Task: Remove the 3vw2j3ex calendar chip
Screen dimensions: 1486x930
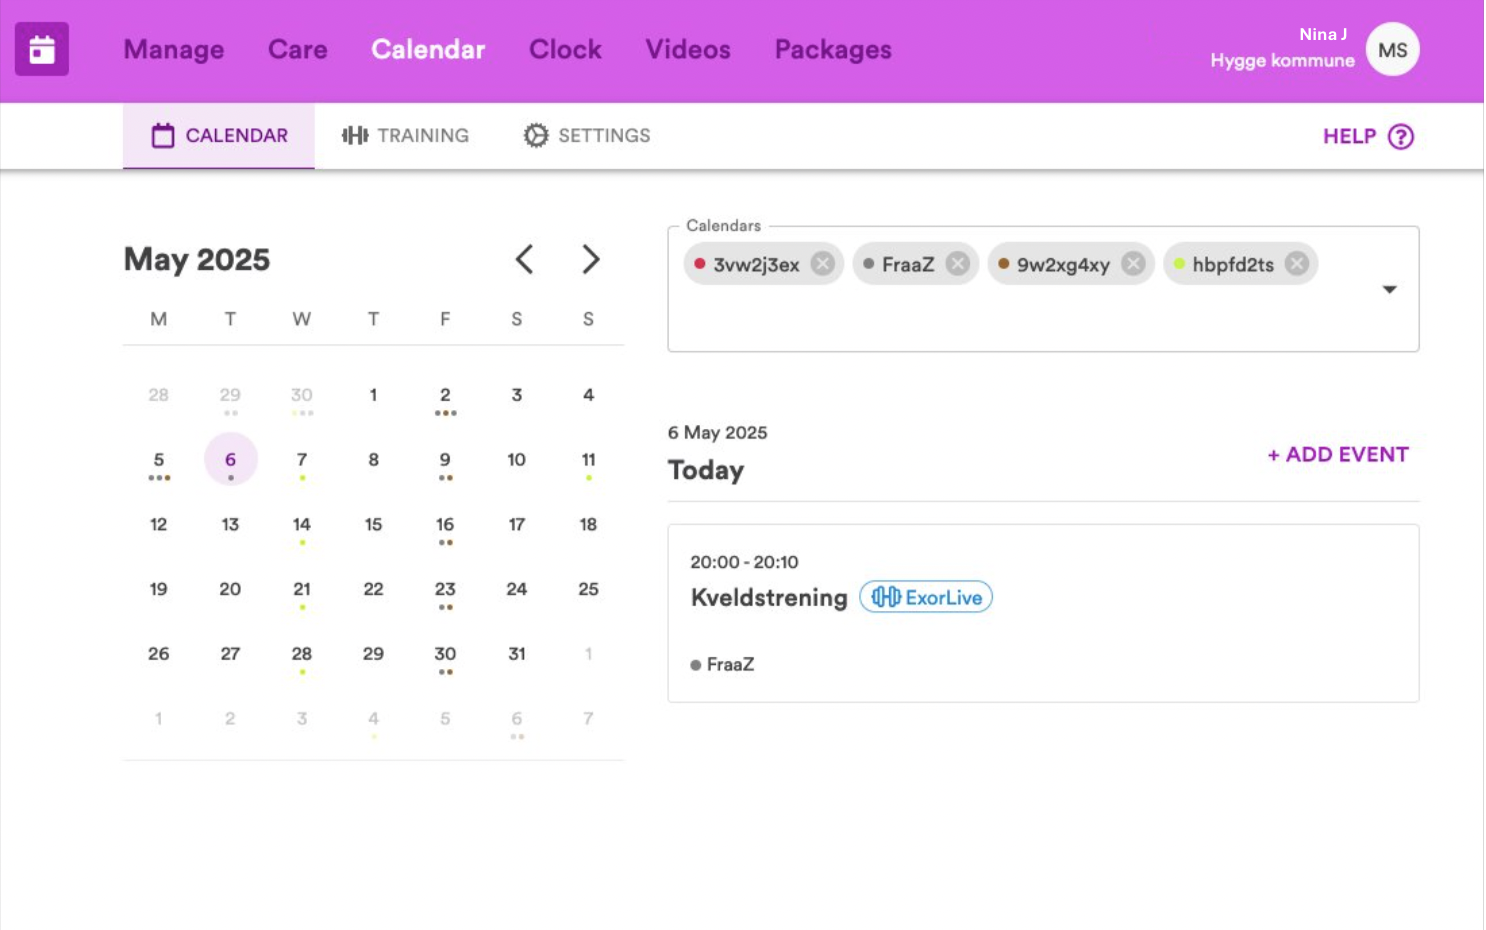Action: tap(822, 263)
